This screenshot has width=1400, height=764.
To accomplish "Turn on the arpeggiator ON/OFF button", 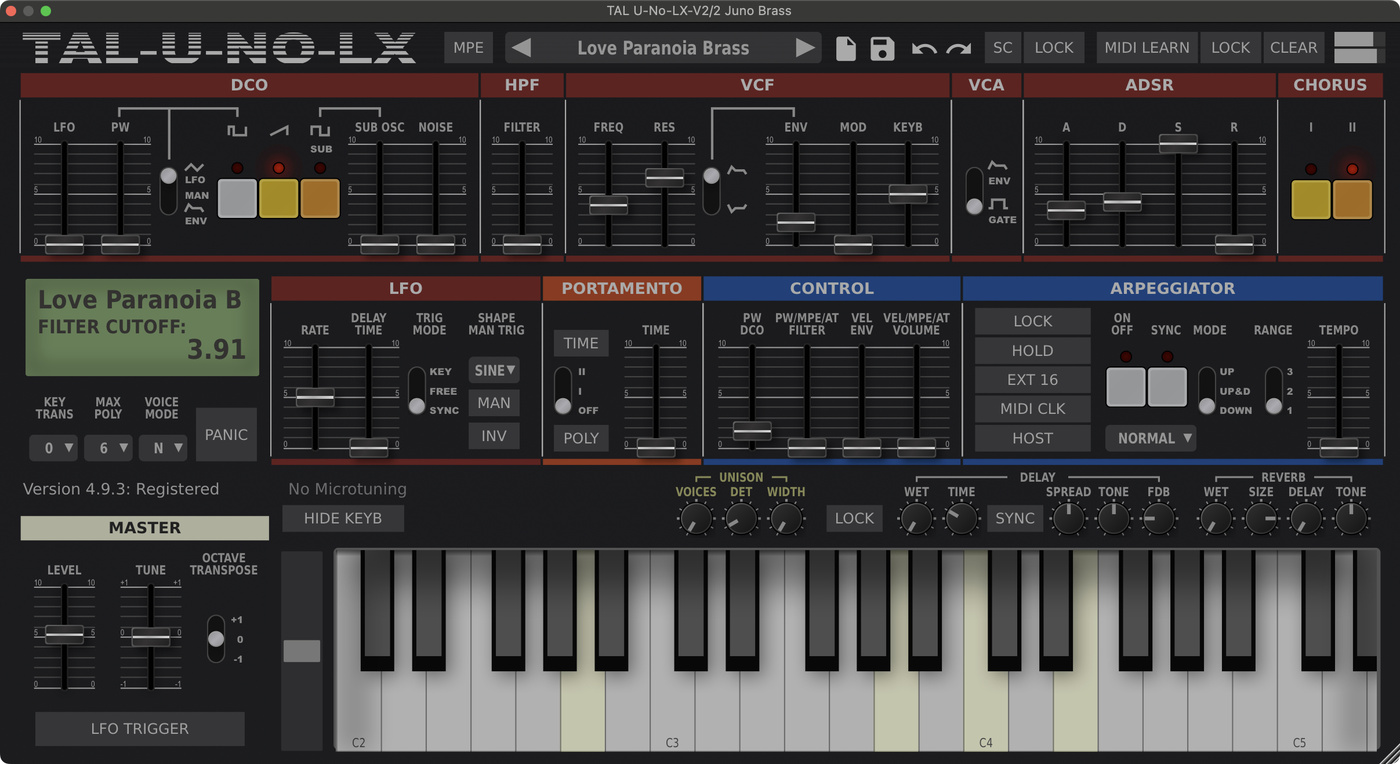I will pyautogui.click(x=1126, y=387).
